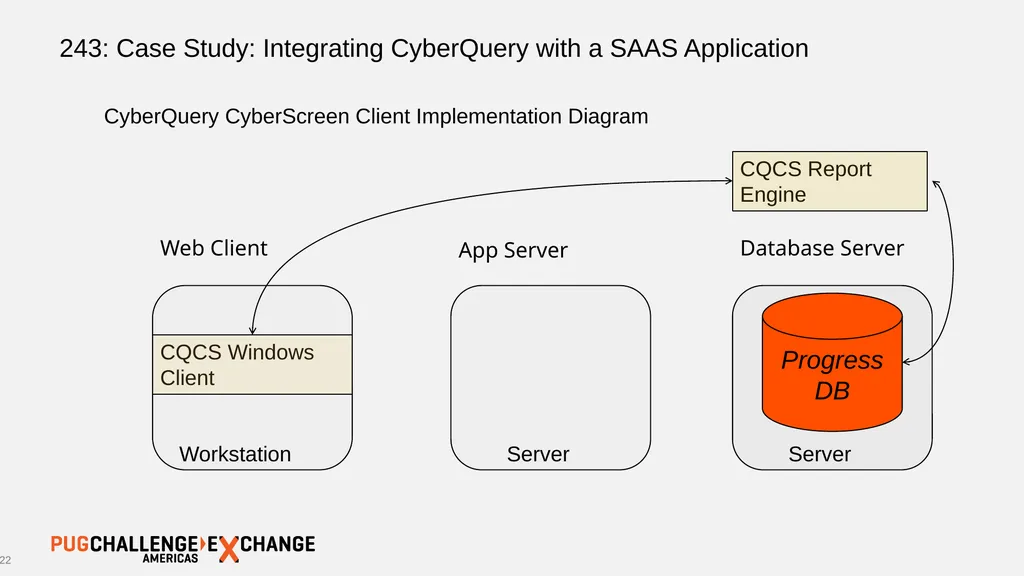Click the Database Server label

click(x=822, y=248)
